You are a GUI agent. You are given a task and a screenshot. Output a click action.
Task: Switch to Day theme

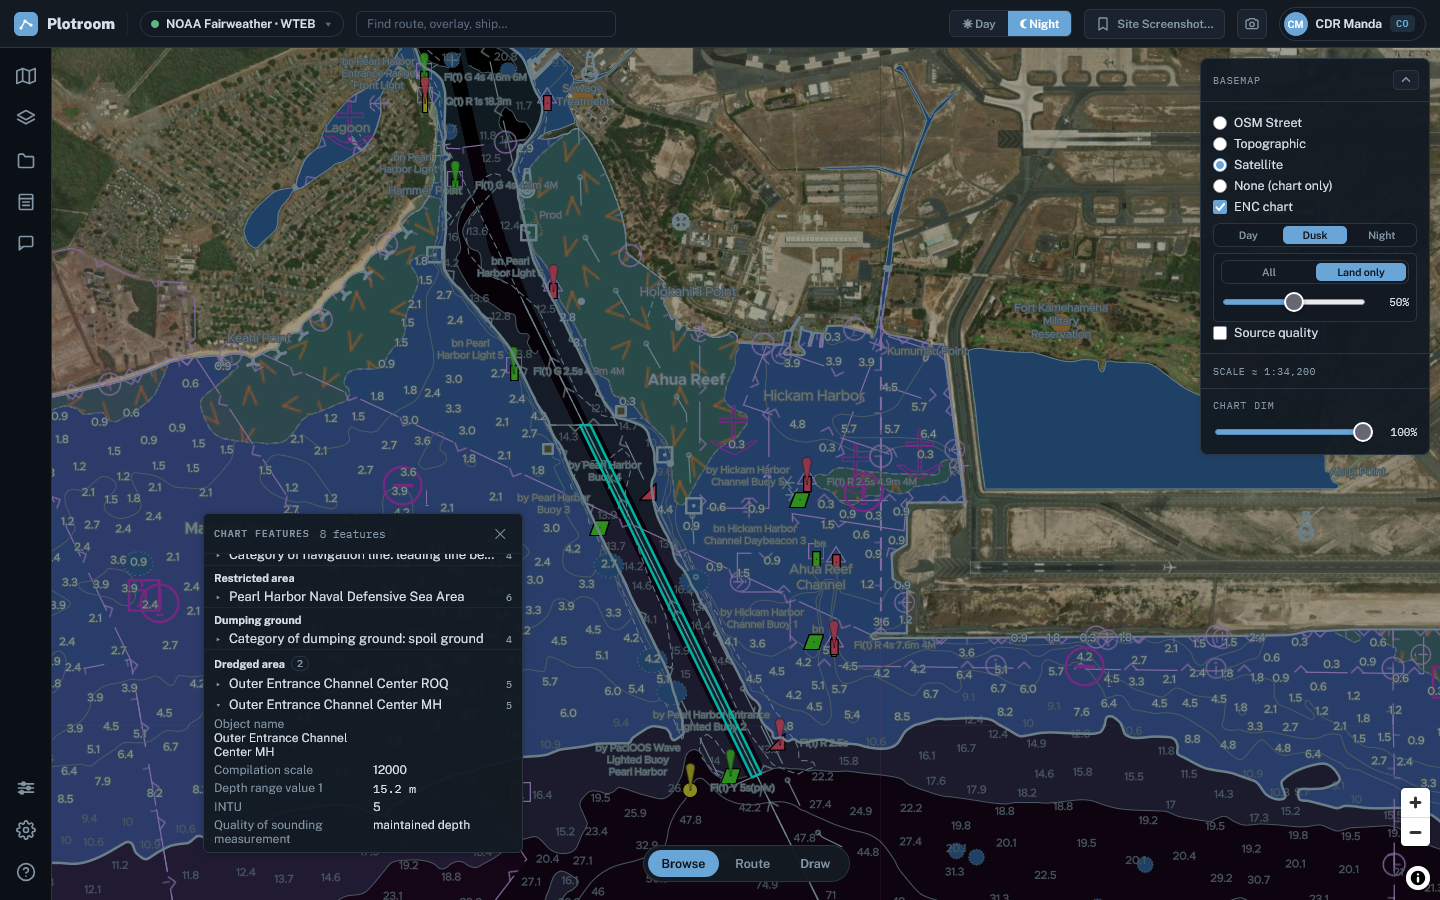tap(979, 24)
